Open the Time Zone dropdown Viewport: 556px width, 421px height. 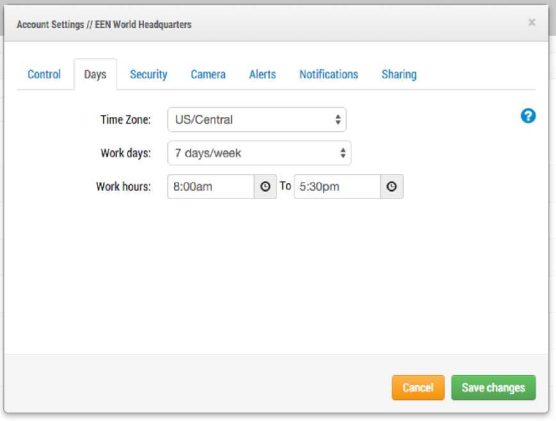point(257,120)
